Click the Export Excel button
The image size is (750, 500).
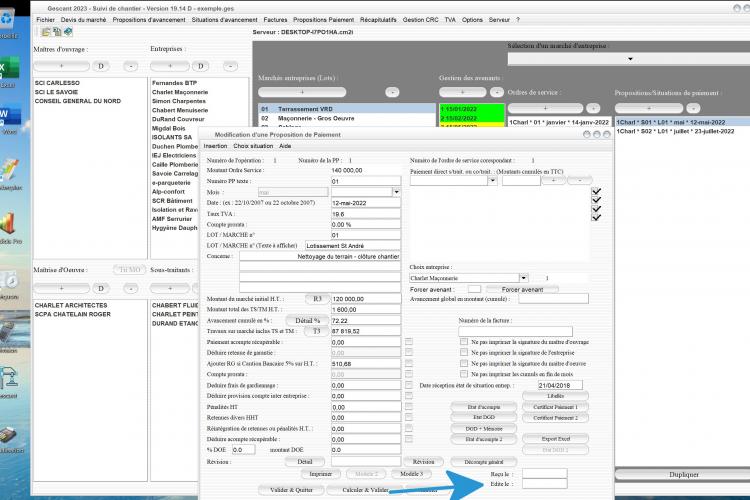coord(555,439)
